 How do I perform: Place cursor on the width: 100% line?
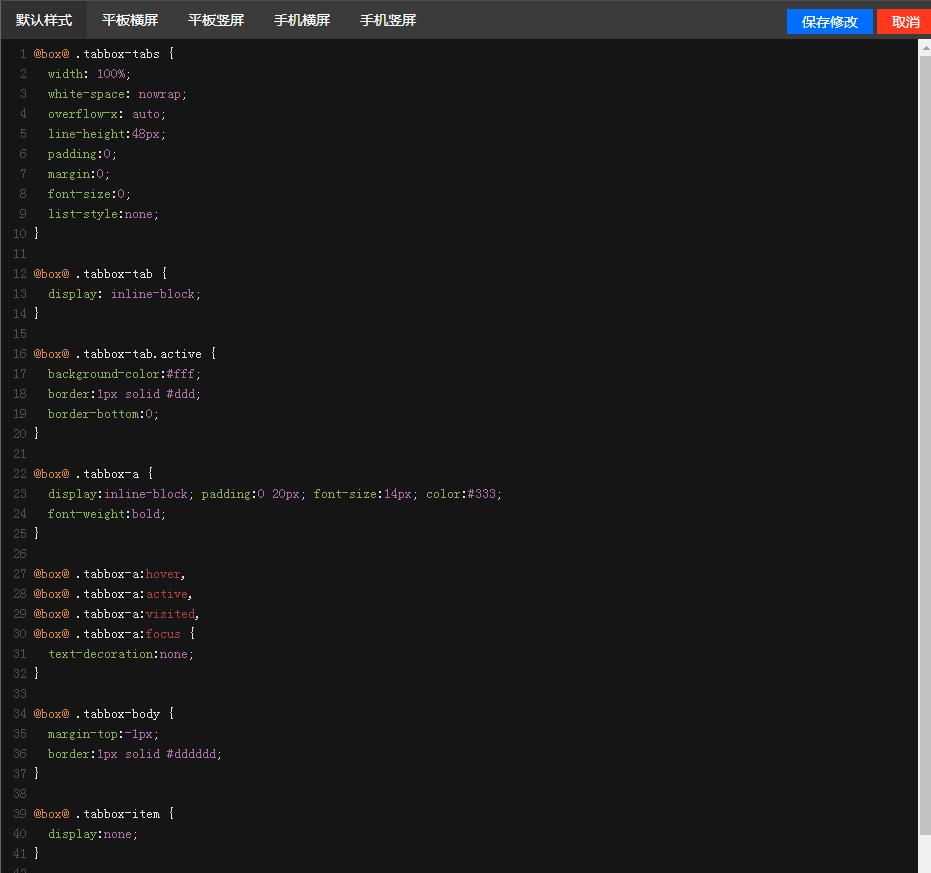pos(89,74)
